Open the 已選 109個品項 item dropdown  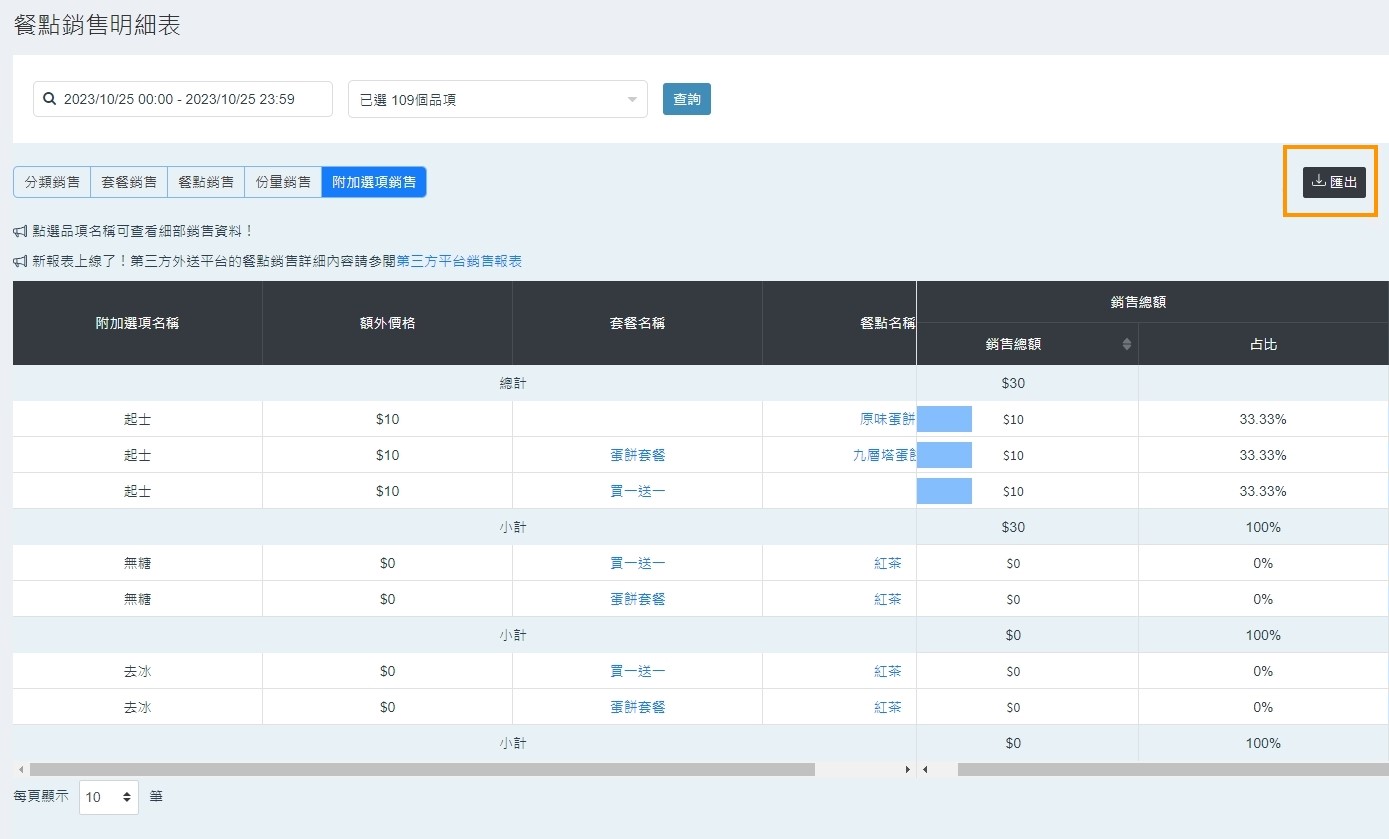click(x=497, y=99)
